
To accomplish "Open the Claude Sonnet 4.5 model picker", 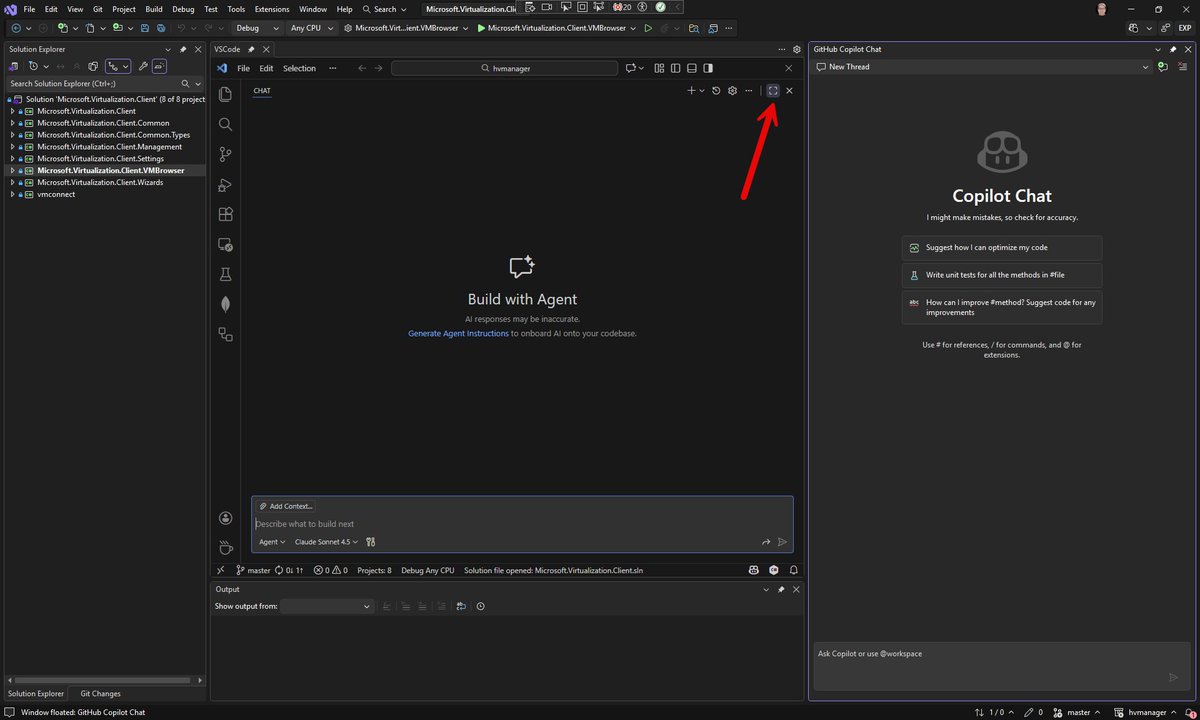I will pos(326,542).
